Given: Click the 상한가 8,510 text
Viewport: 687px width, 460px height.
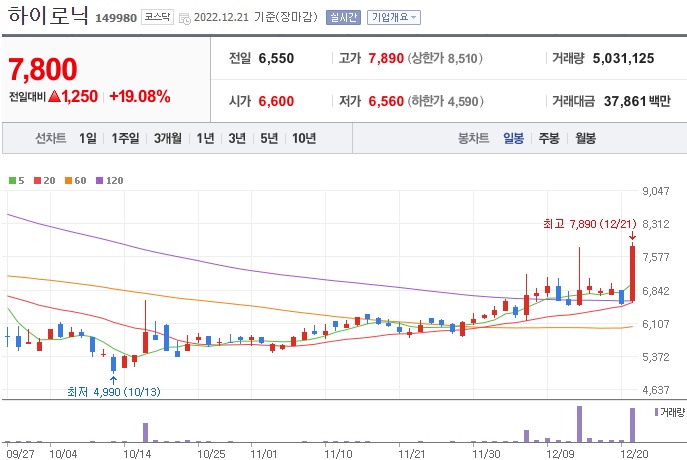Looking at the screenshot, I should (x=445, y=58).
